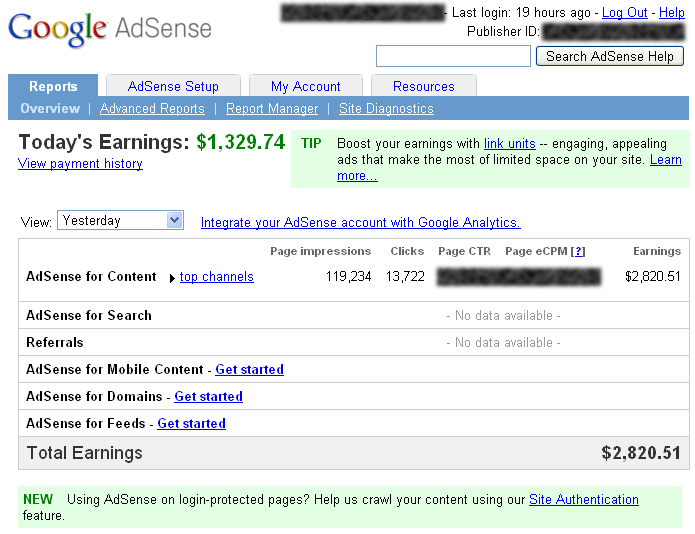Click the TIP label in green box

pos(311,144)
